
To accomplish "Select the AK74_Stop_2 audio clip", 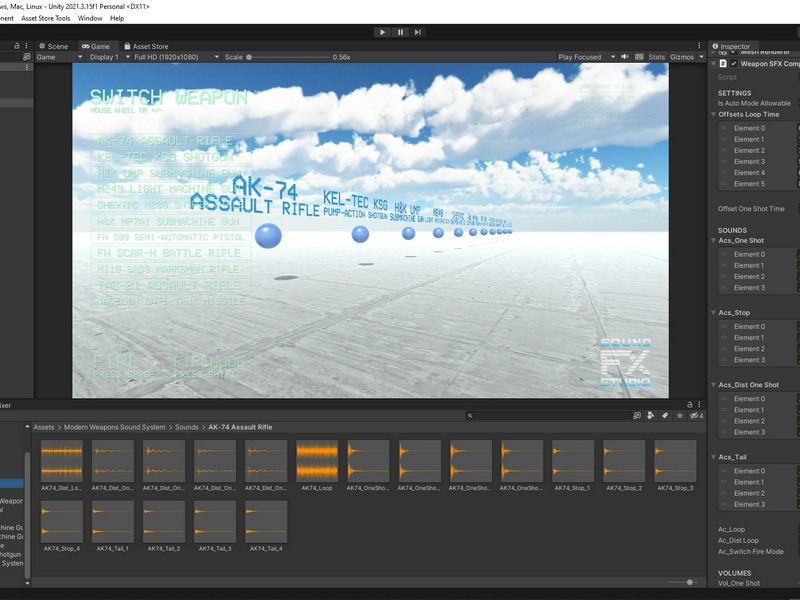I will [624, 466].
